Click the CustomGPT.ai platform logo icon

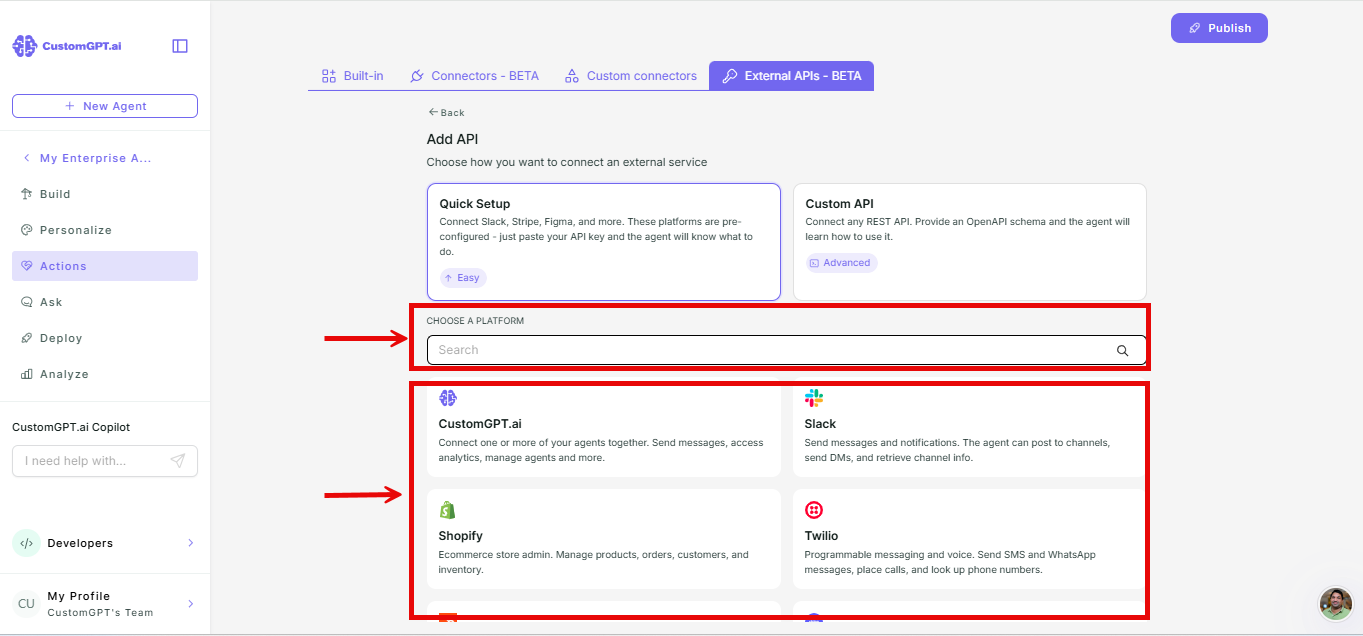point(448,398)
